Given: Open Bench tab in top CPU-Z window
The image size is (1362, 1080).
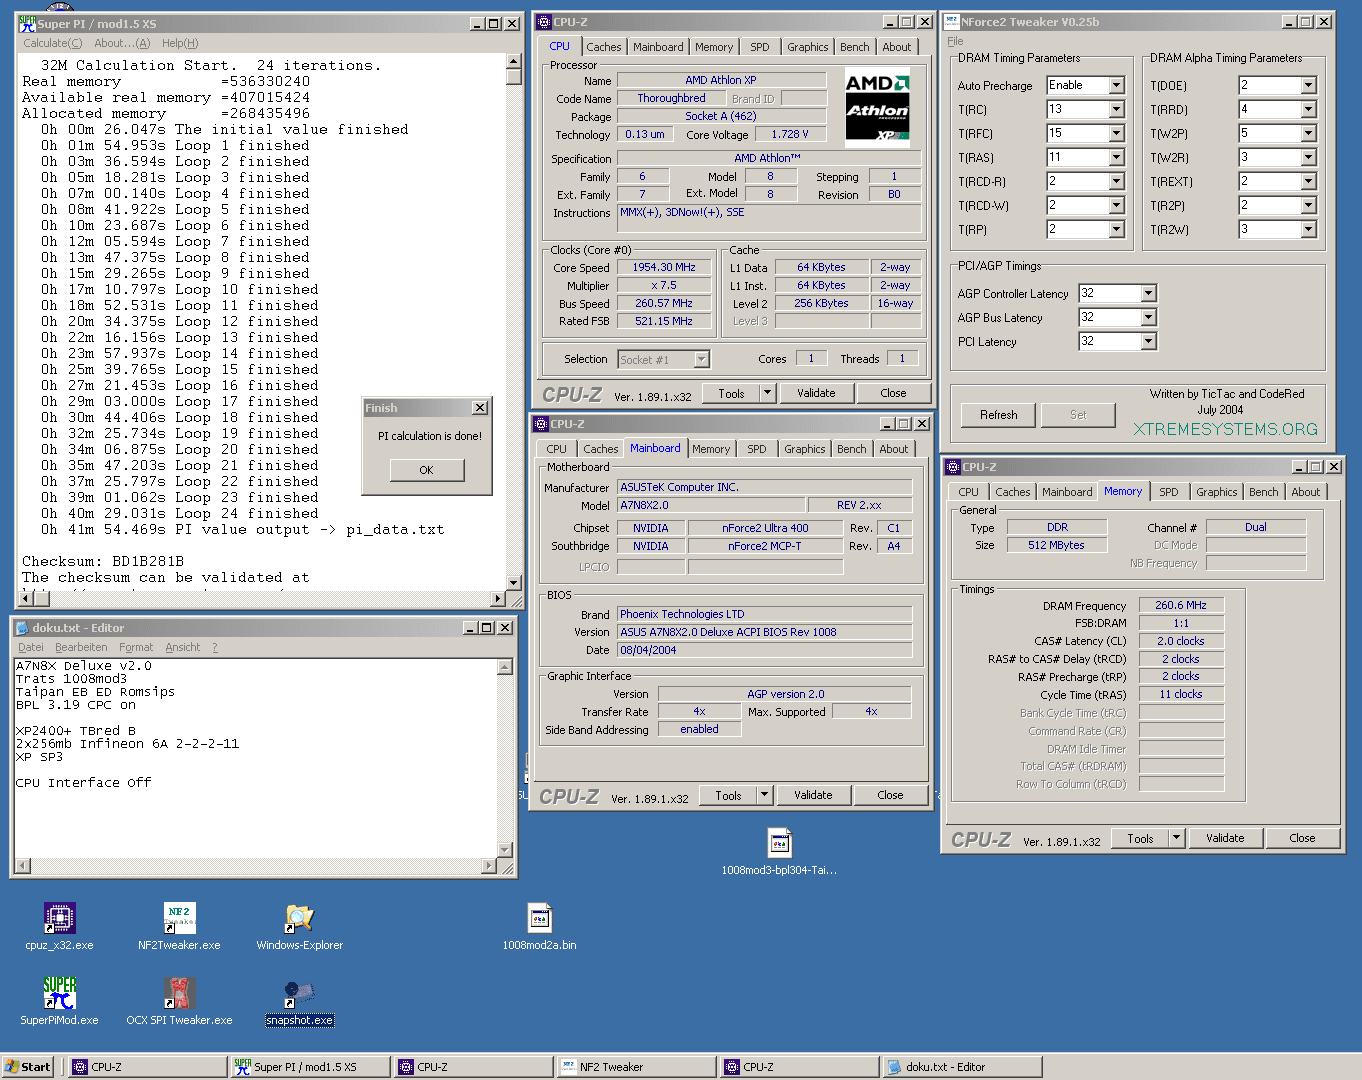Looking at the screenshot, I should tap(855, 47).
